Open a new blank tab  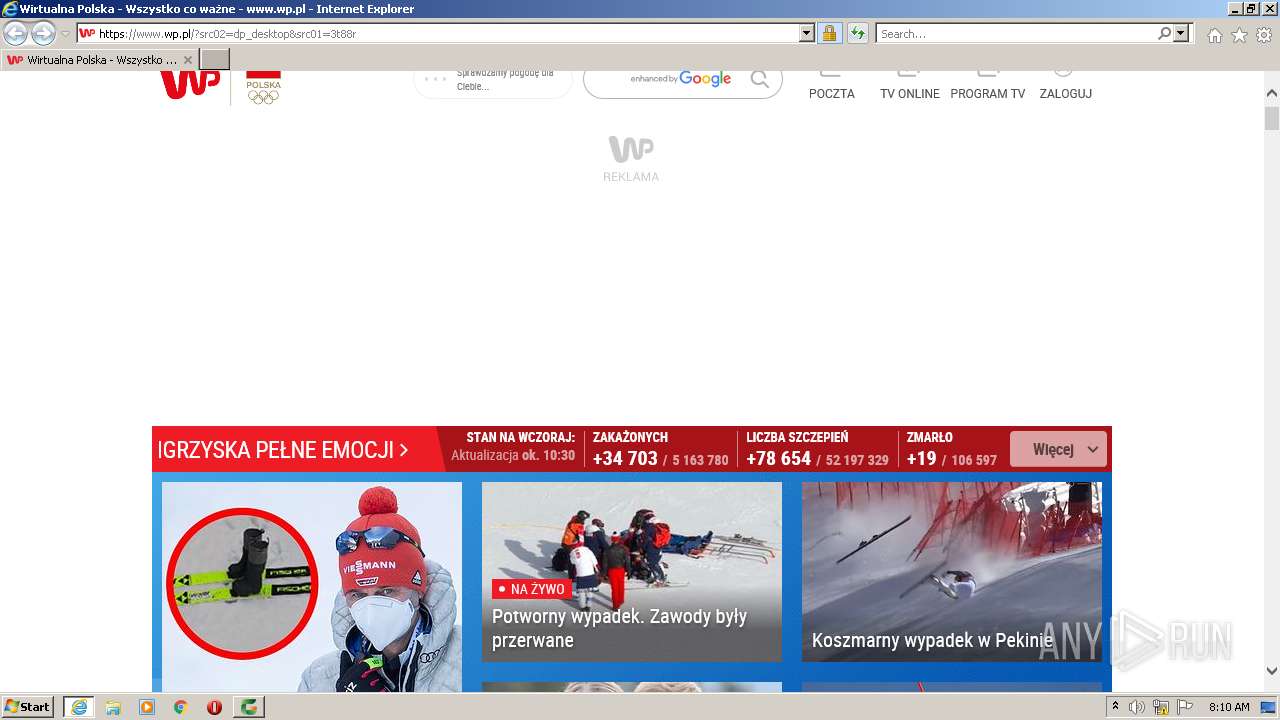(215, 60)
